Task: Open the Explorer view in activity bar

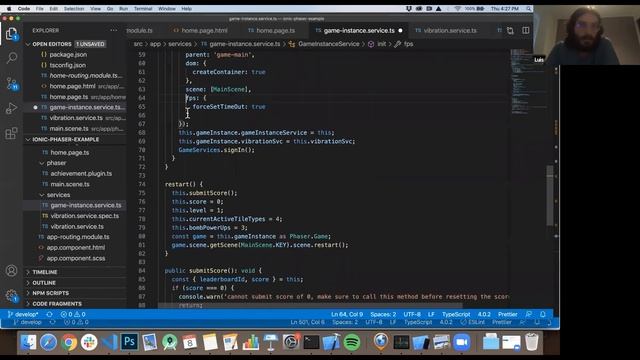Action: [x=11, y=34]
